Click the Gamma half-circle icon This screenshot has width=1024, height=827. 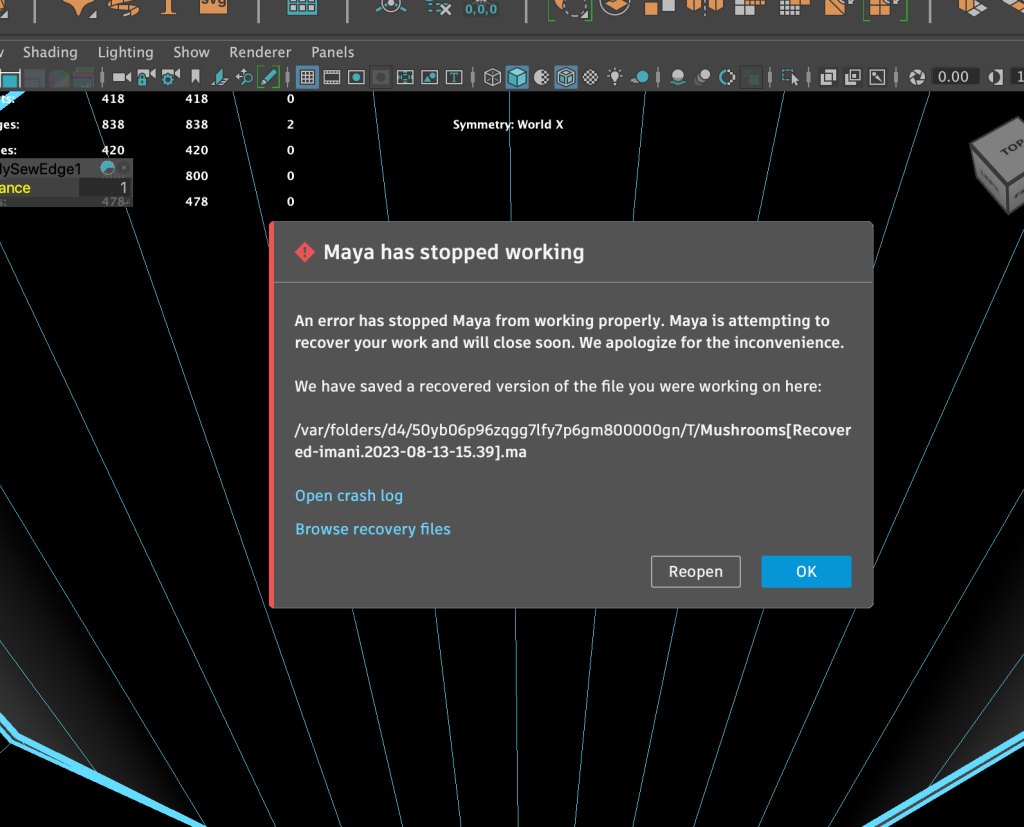[x=995, y=77]
